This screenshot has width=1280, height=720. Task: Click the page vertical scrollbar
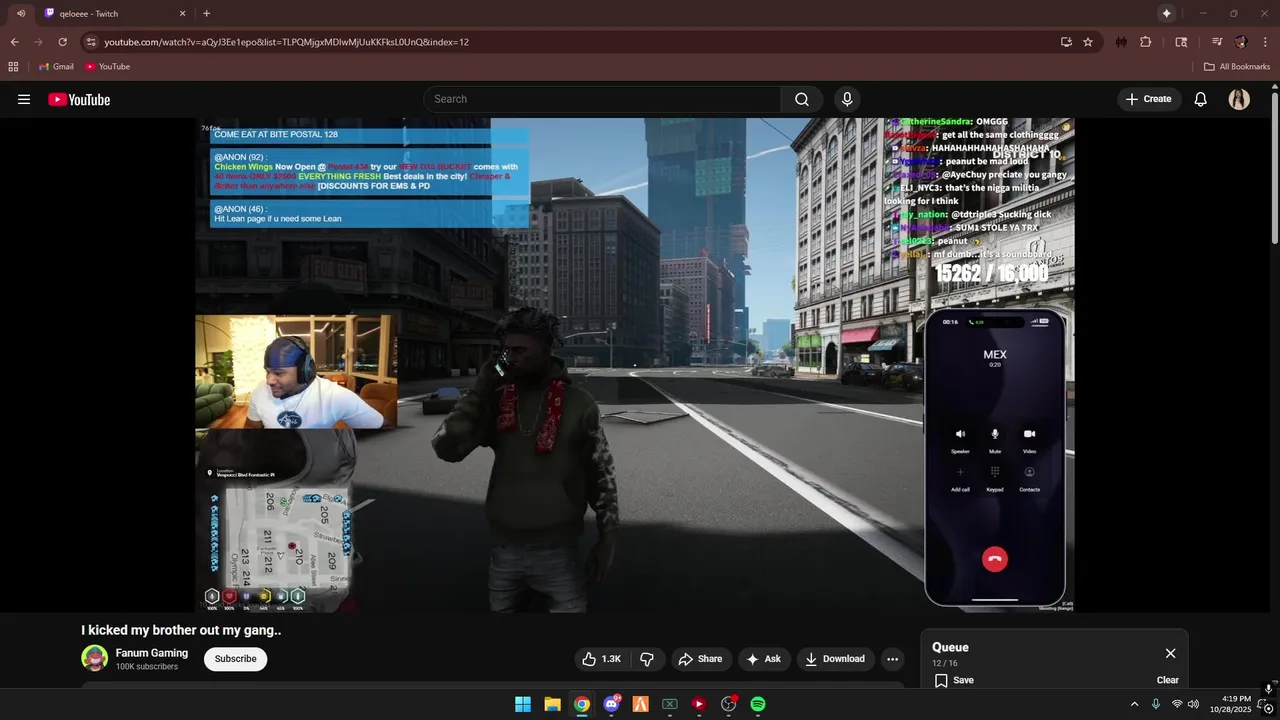point(1275,168)
